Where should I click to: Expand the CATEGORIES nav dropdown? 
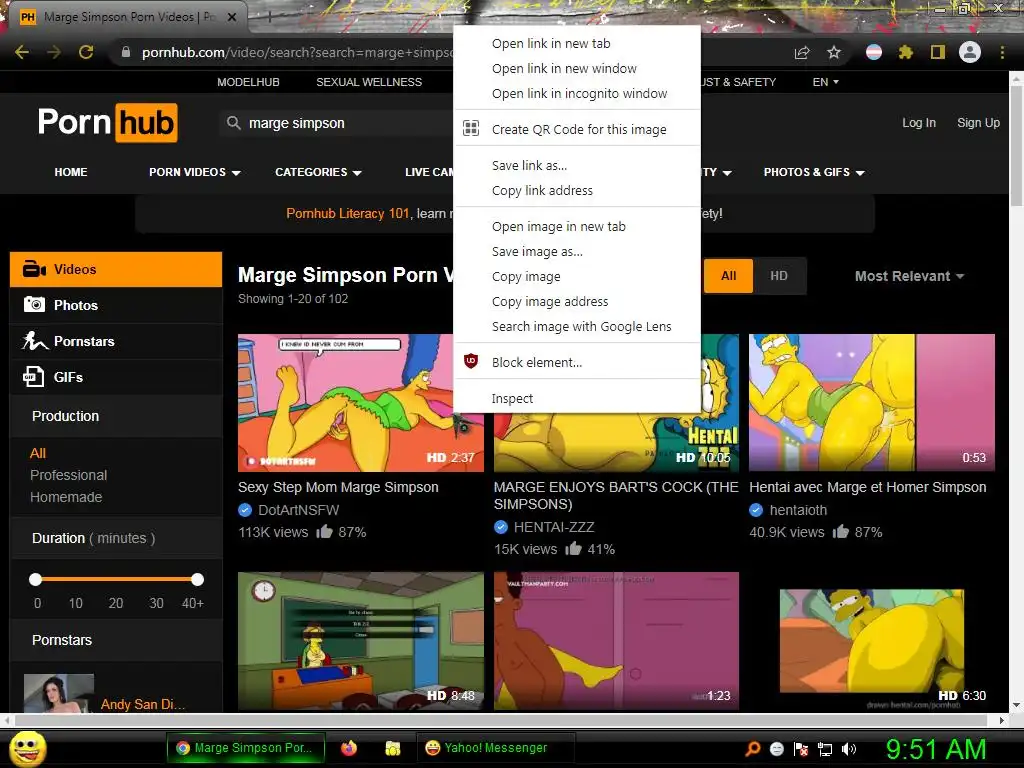(318, 172)
